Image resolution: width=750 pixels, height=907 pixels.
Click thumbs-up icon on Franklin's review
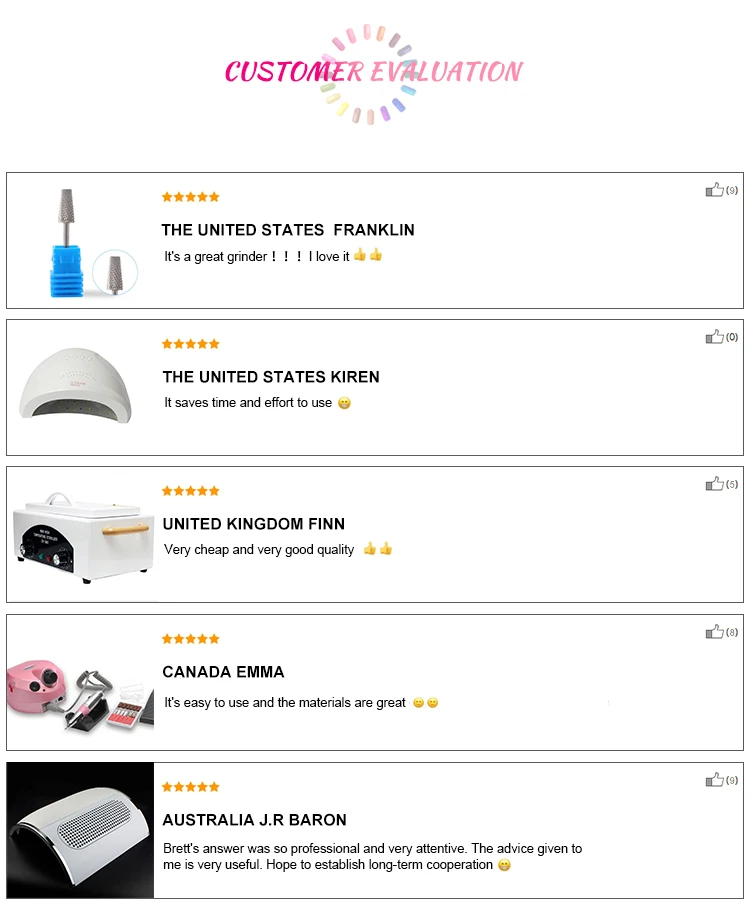click(x=714, y=190)
